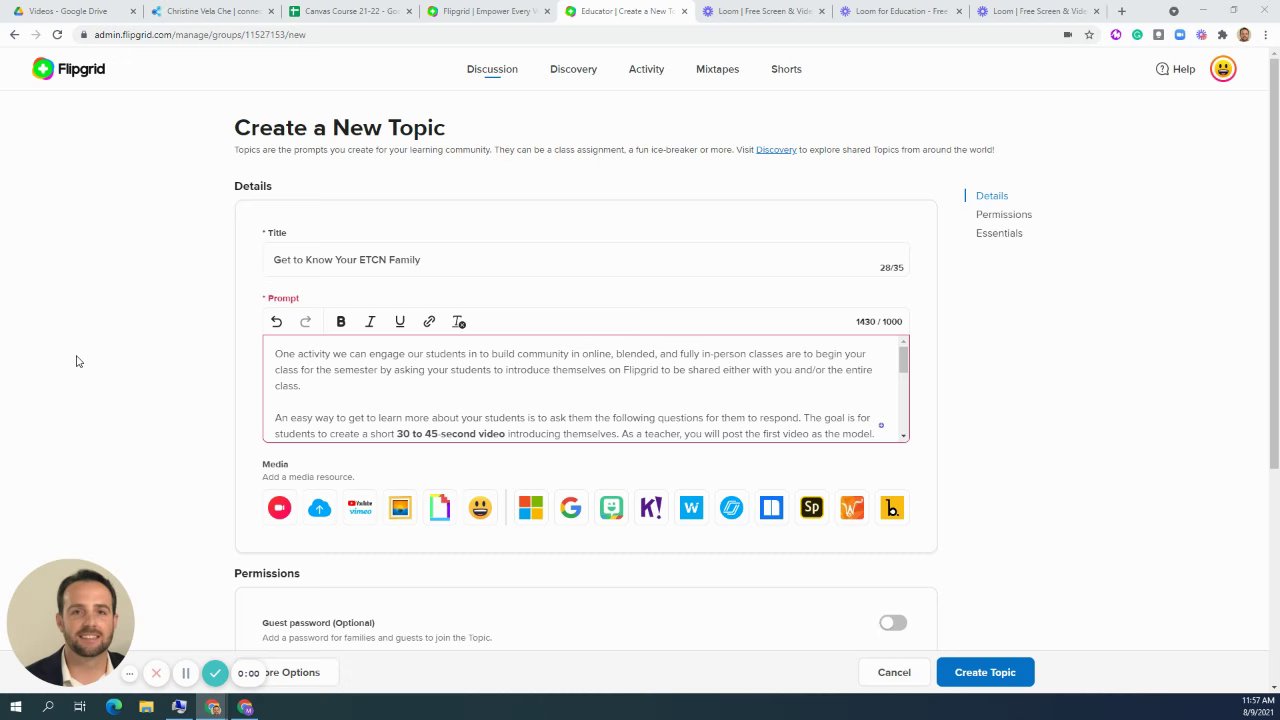The image size is (1280, 720).
Task: Toggle underline formatting in prompt toolbar
Action: [400, 322]
